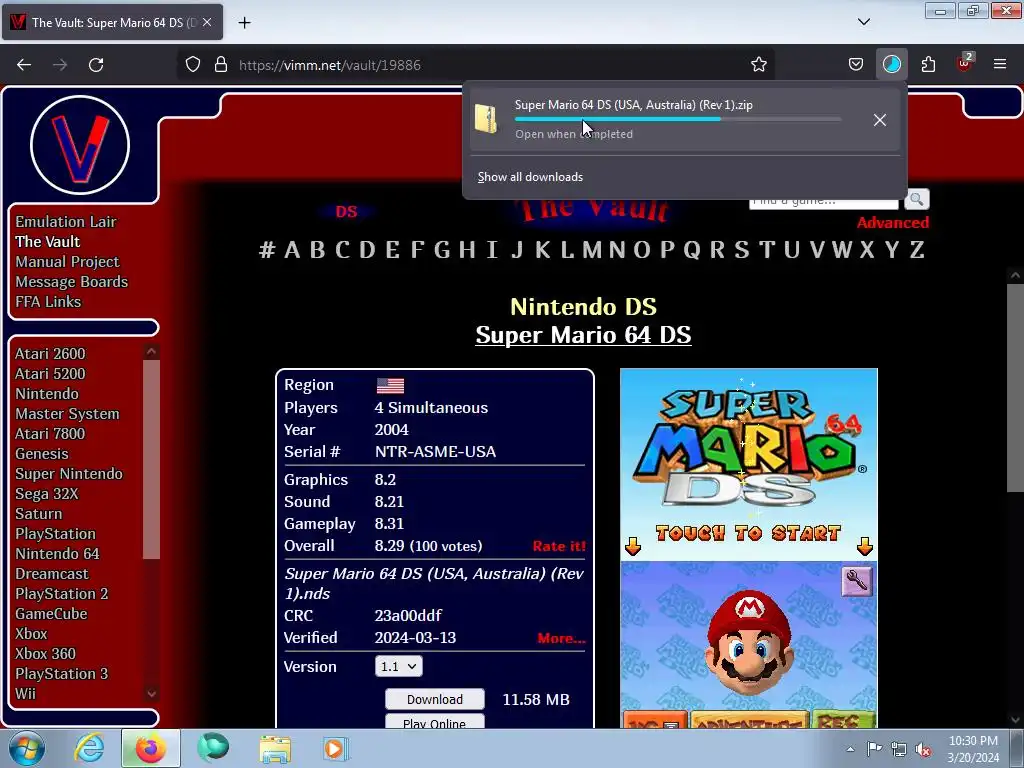This screenshot has height=768, width=1024.
Task: Open tracking protection shield icon
Action: tap(193, 65)
